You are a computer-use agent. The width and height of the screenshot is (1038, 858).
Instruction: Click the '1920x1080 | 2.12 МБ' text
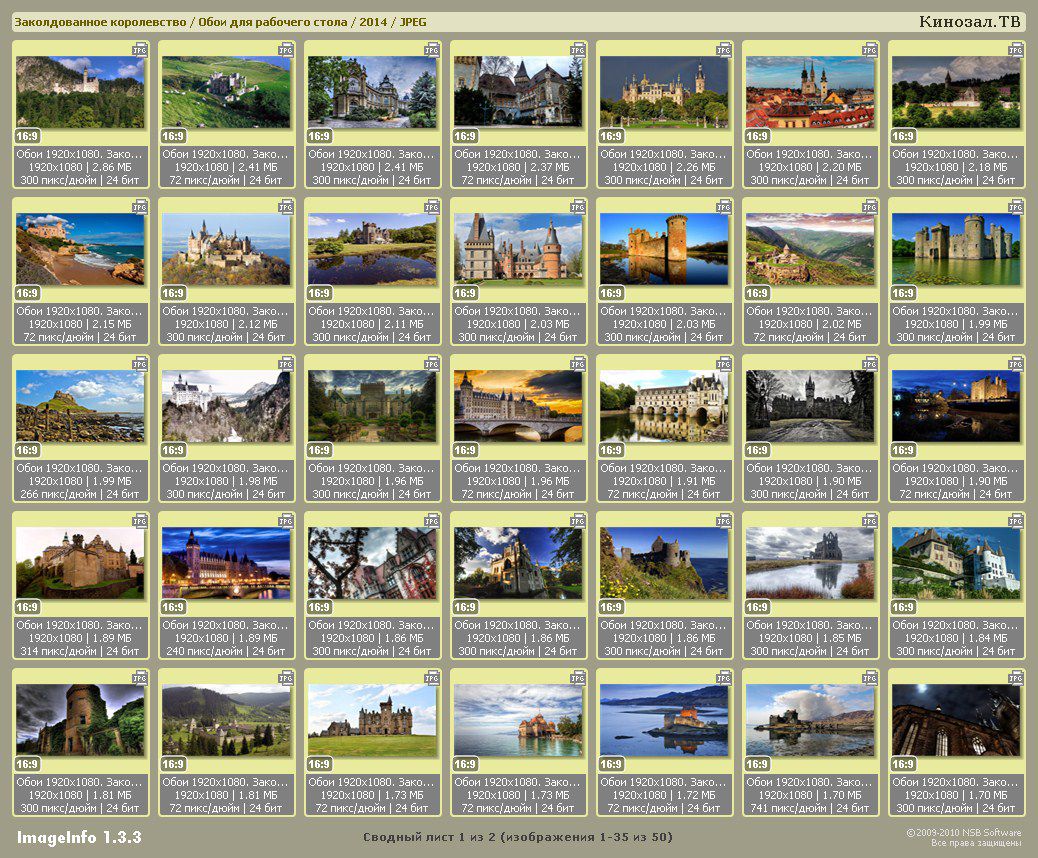point(226,324)
